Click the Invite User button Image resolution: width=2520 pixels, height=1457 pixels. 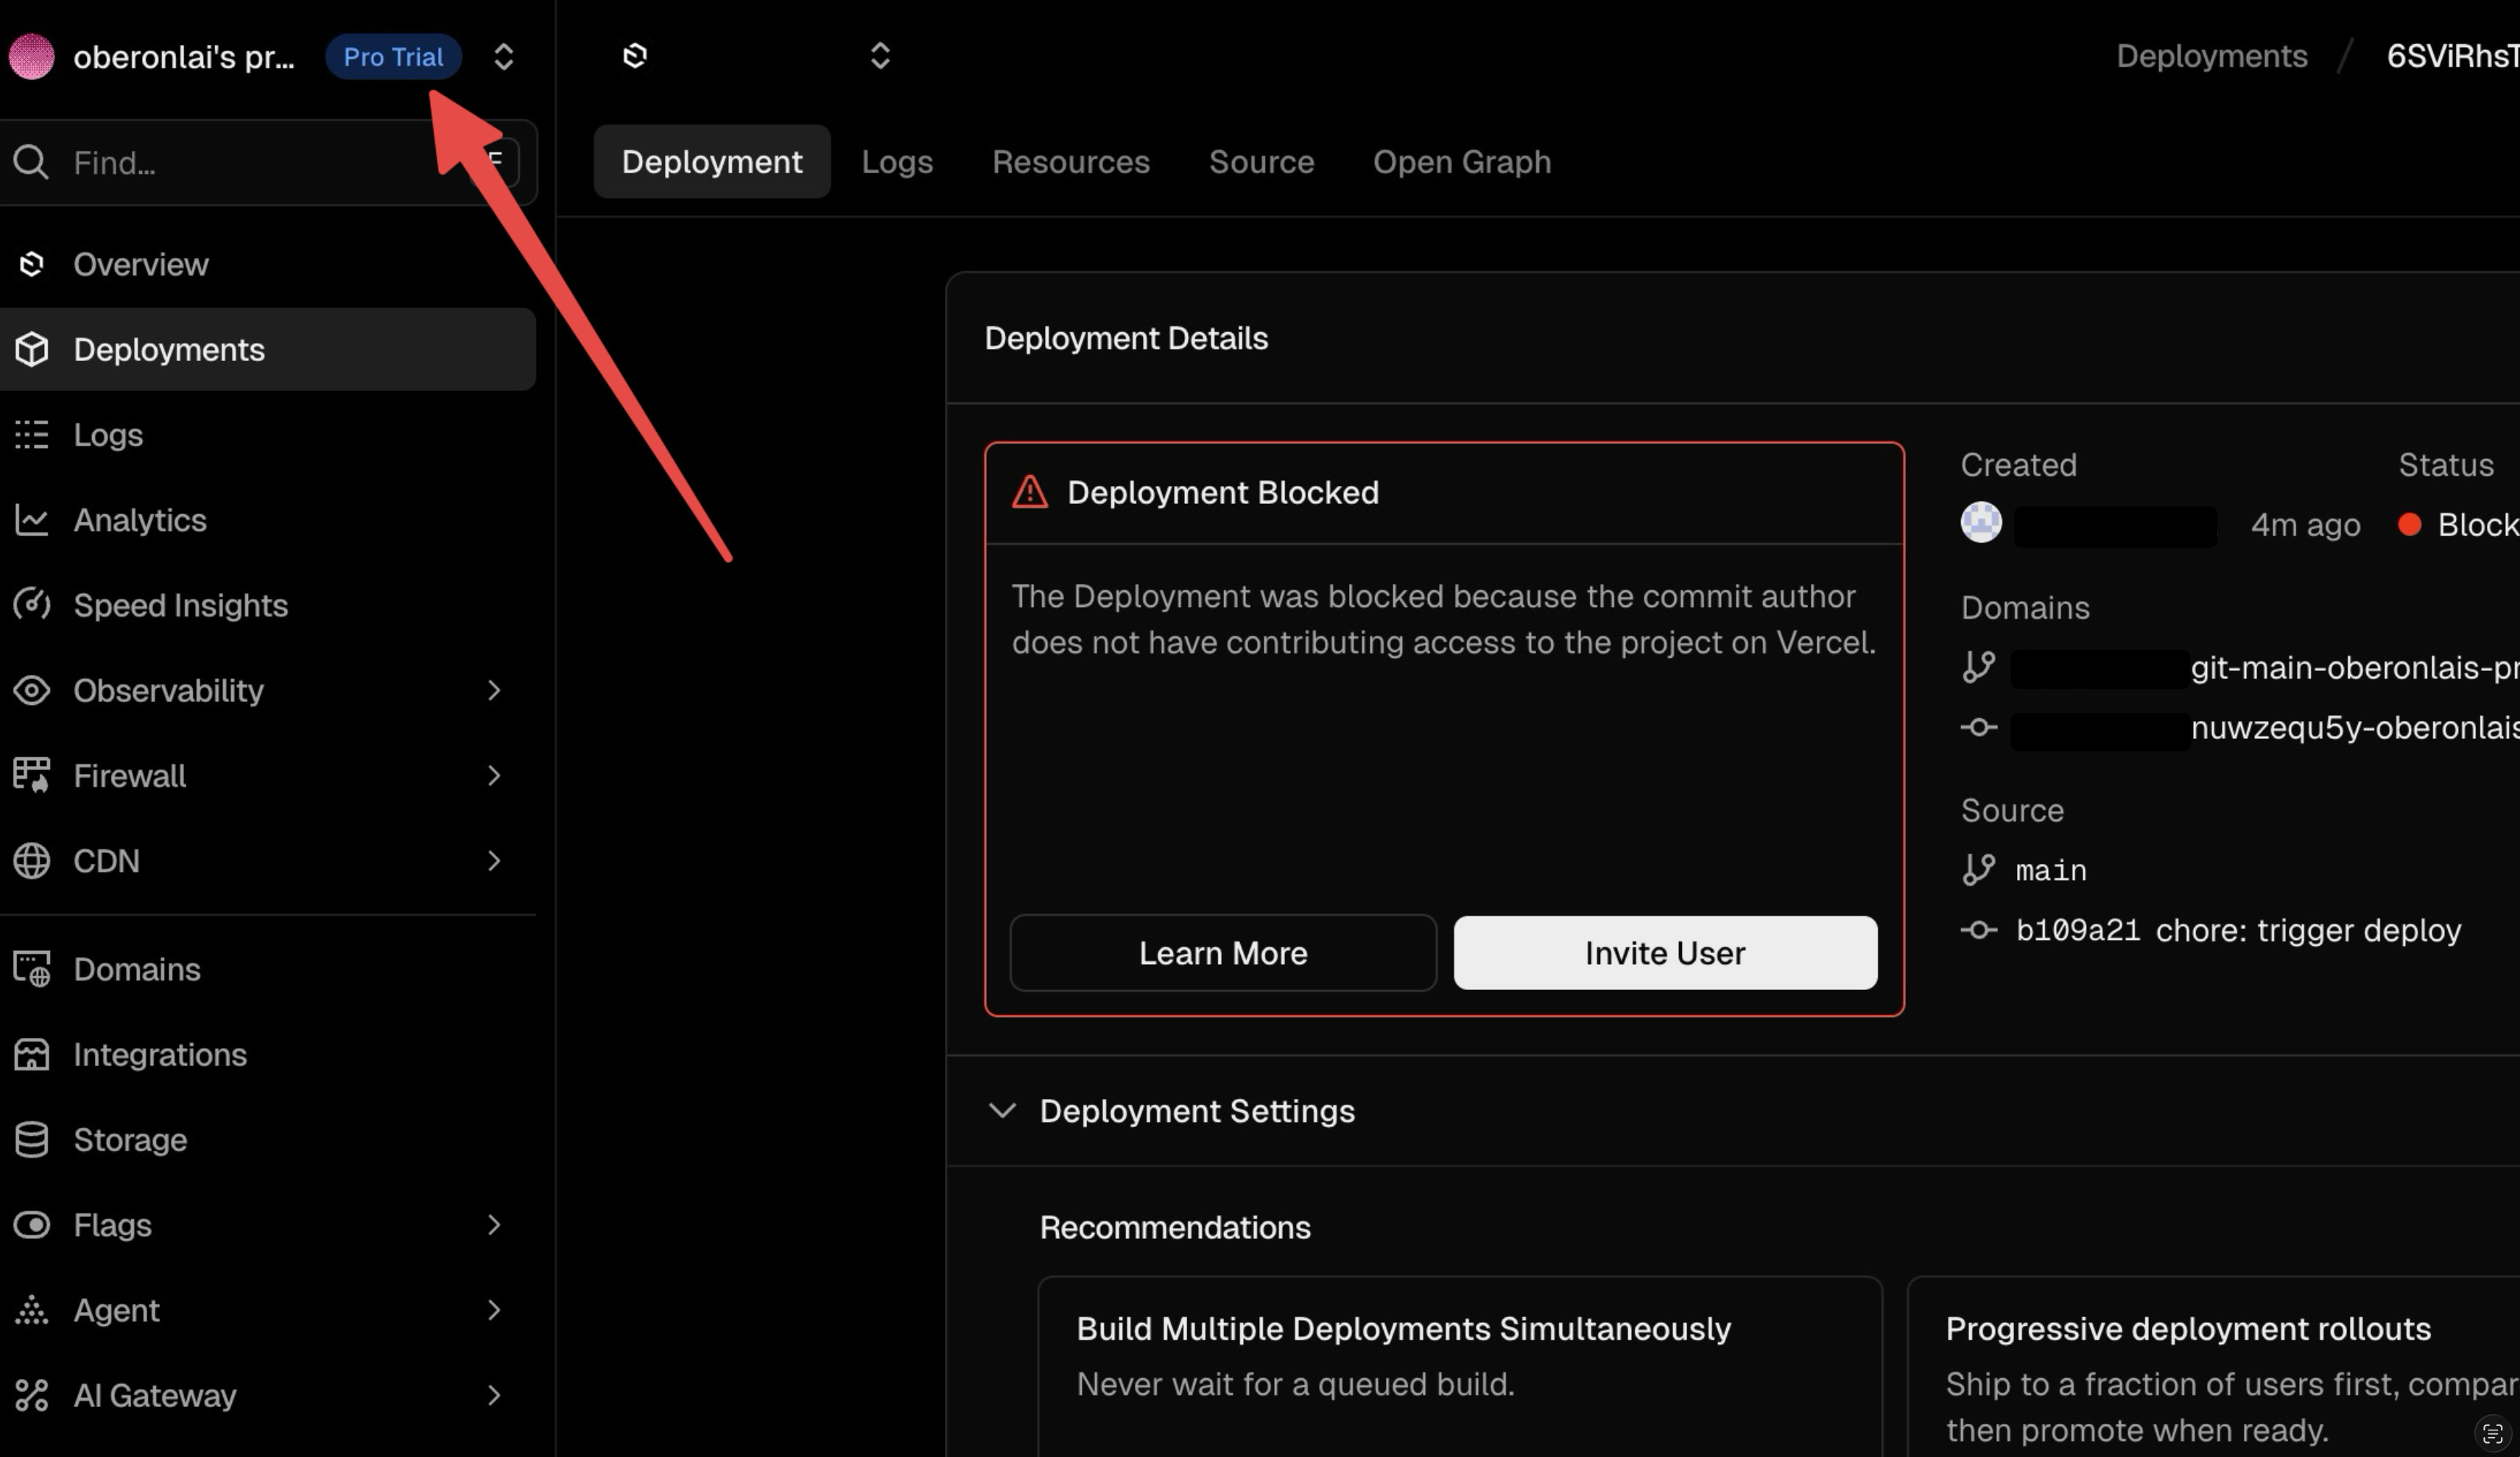coord(1664,953)
